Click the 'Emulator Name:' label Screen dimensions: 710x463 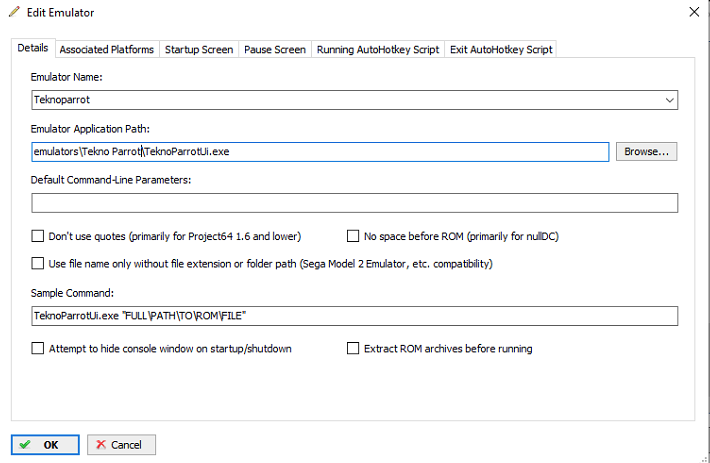pyautogui.click(x=67, y=77)
